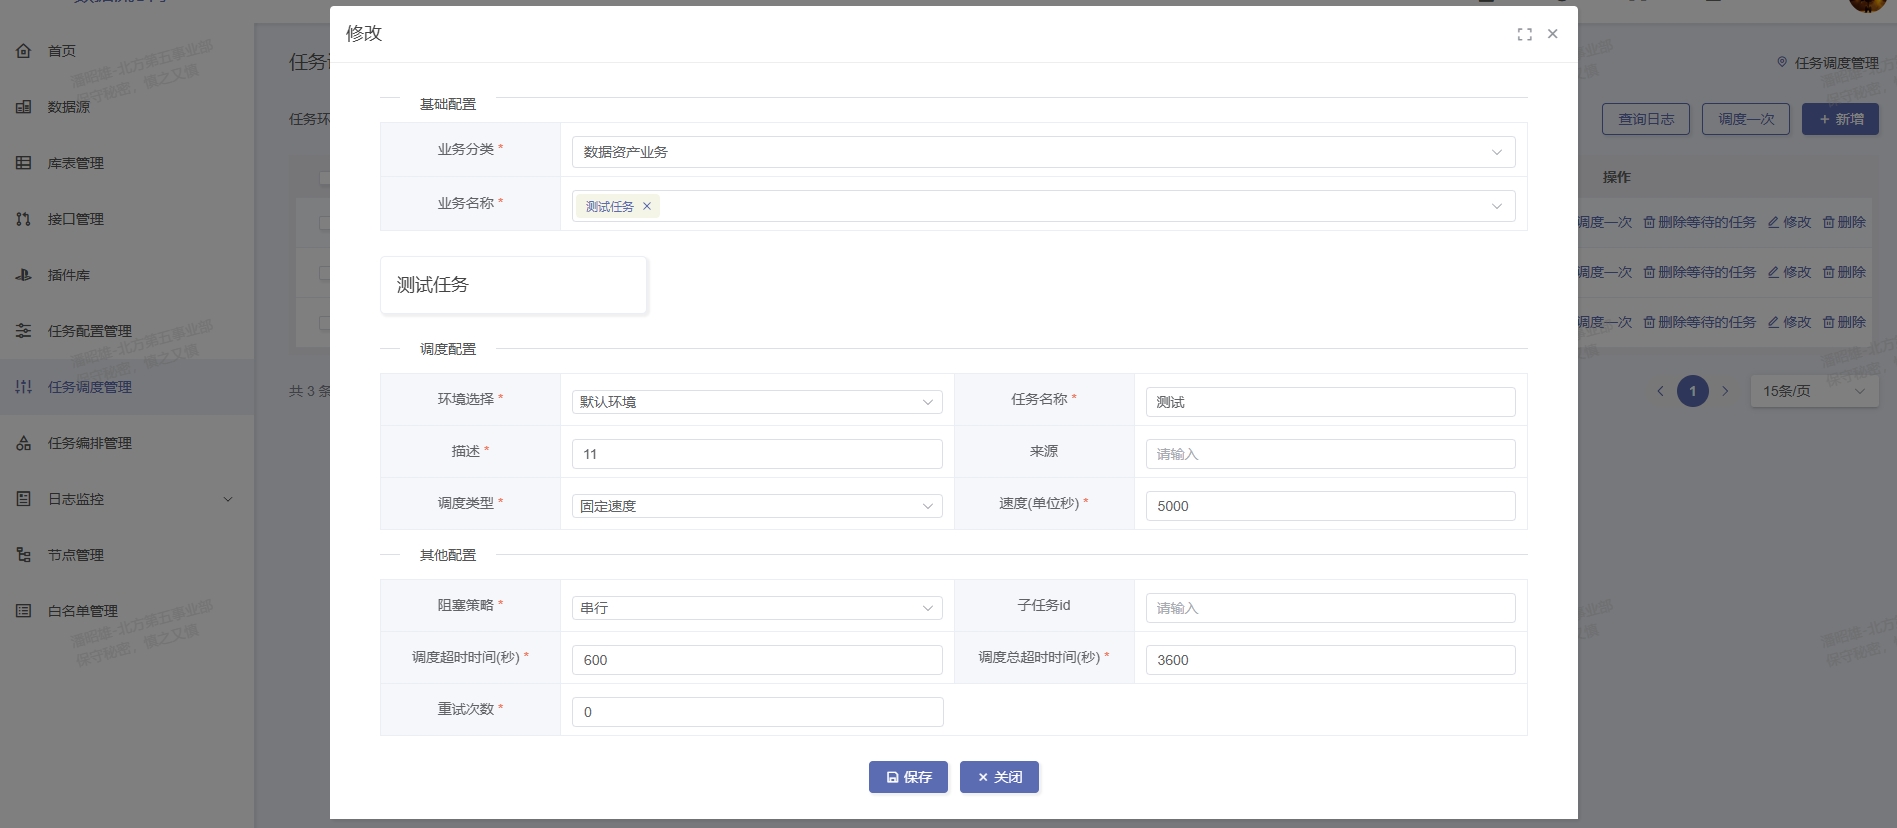Click the 任务名称 input field
Viewport: 1897px width, 828px height.
pos(1329,402)
